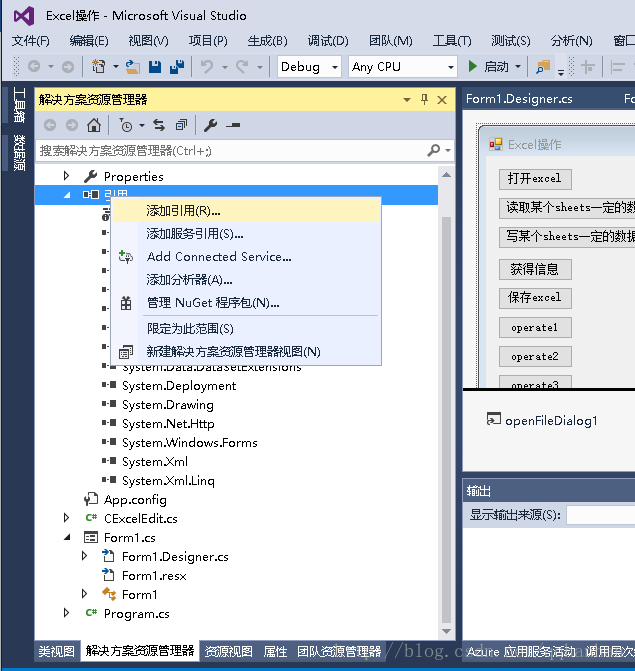Click the openFileDialog1 component icon

[493, 419]
